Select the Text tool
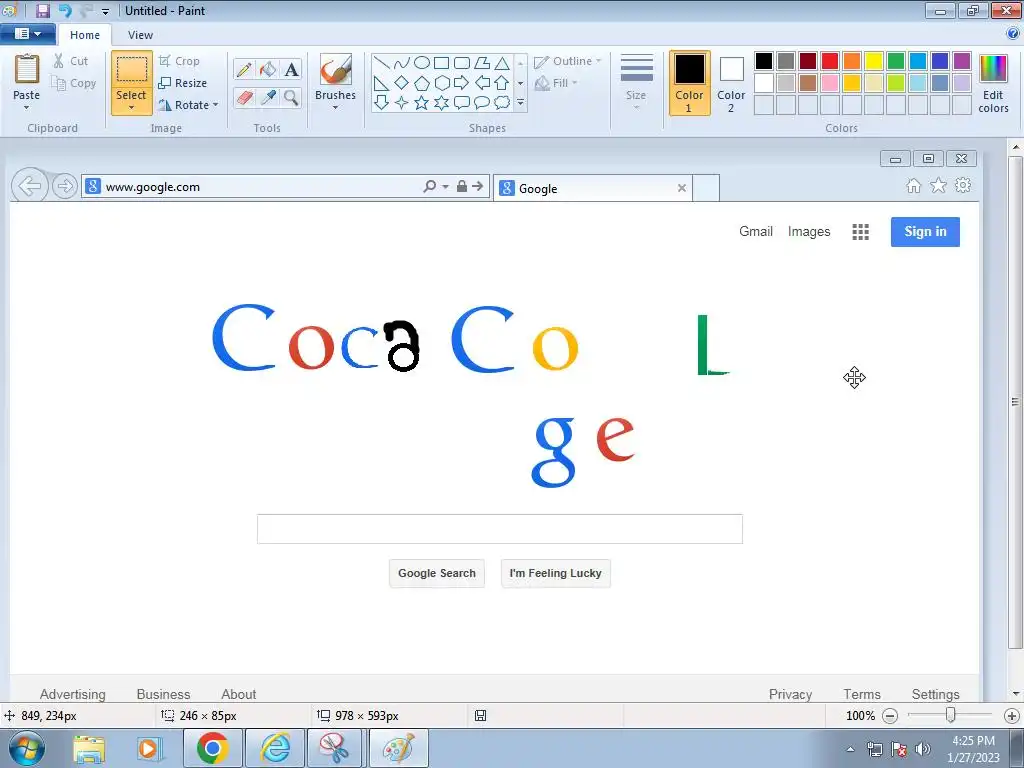 click(291, 69)
